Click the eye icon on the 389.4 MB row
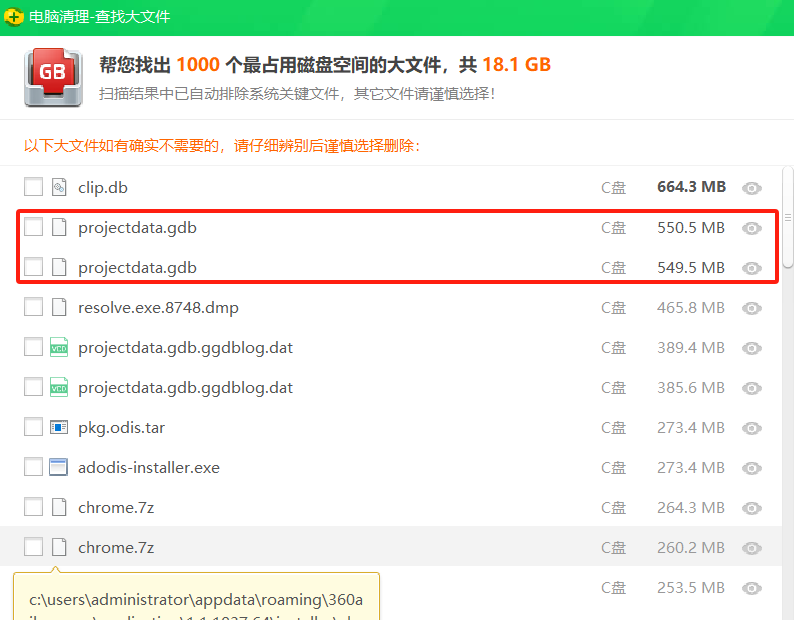The width and height of the screenshot is (794, 620). pyautogui.click(x=751, y=348)
